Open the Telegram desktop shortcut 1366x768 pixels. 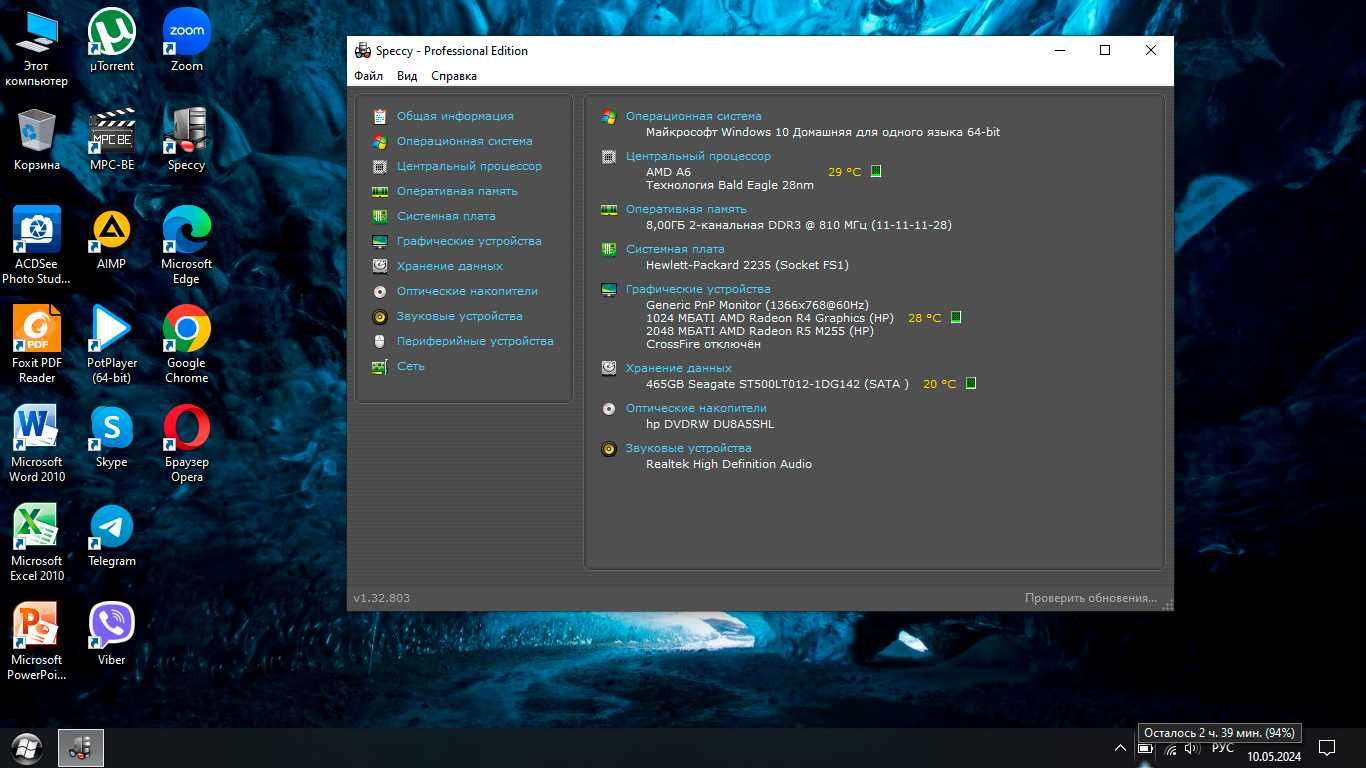click(112, 535)
